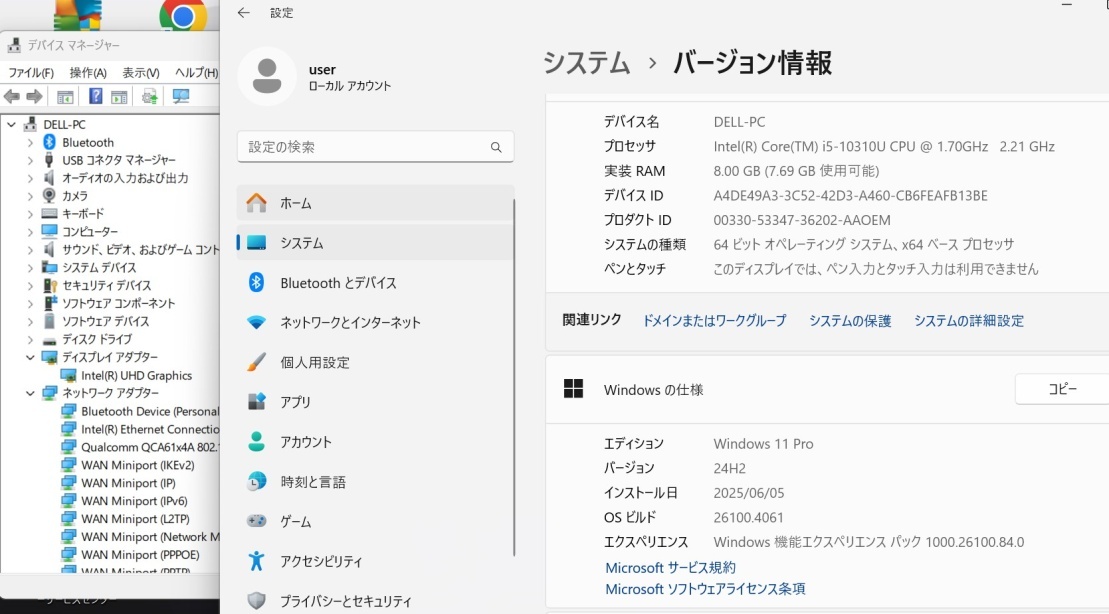1109x614 pixels.
Task: Open 操作(A) menu in Device Manager
Action: [88, 73]
